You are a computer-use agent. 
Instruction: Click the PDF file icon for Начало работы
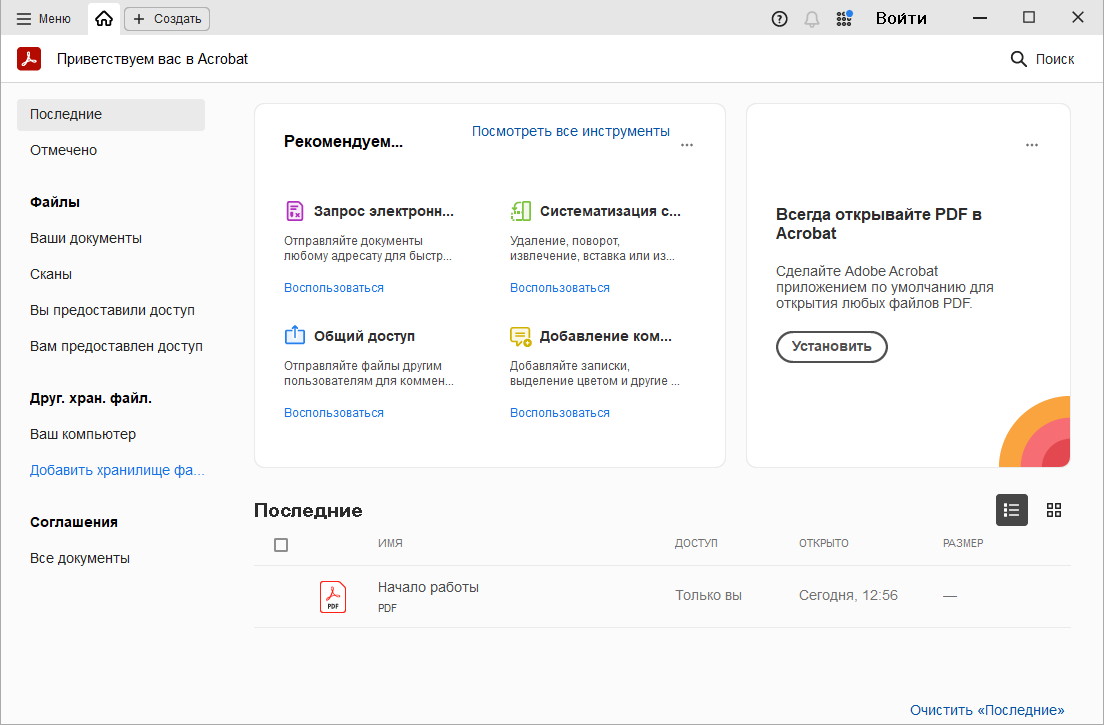click(x=333, y=597)
